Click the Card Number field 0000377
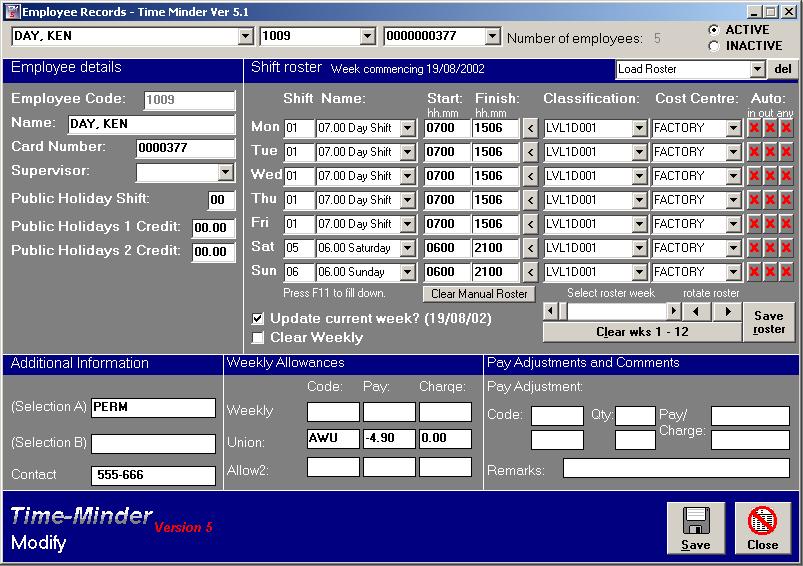Screen dimensions: 803x566 click(x=185, y=148)
